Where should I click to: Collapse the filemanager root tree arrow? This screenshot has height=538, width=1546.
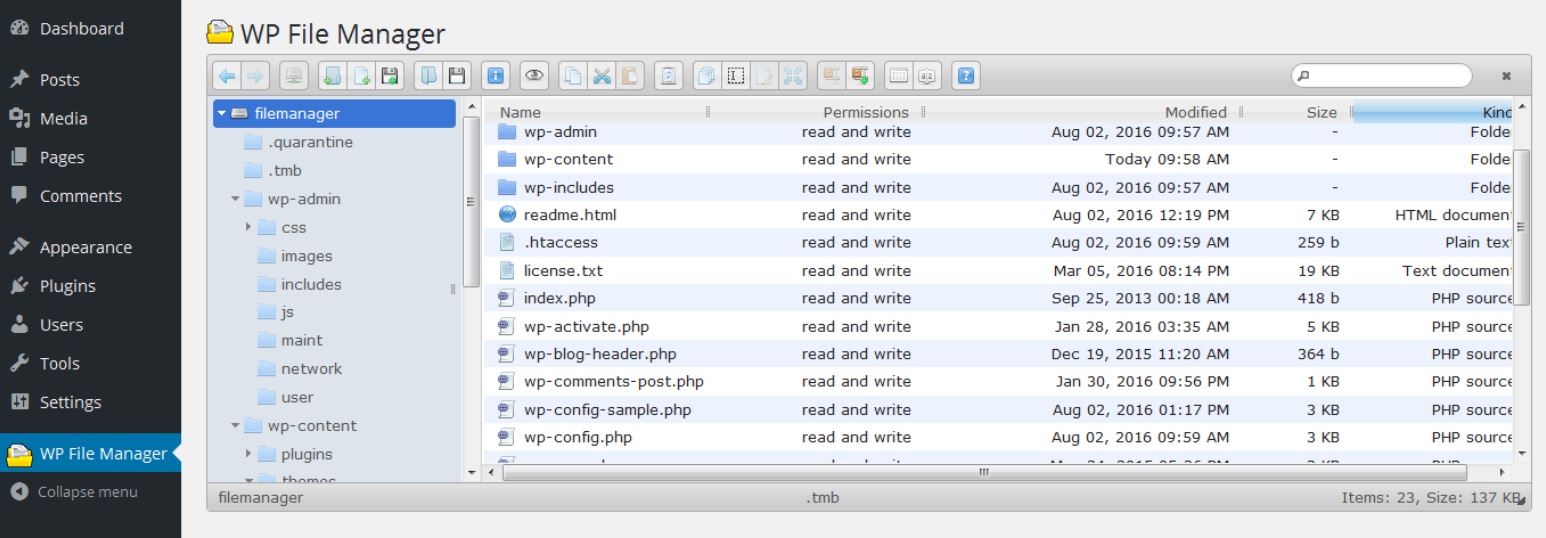tap(221, 113)
